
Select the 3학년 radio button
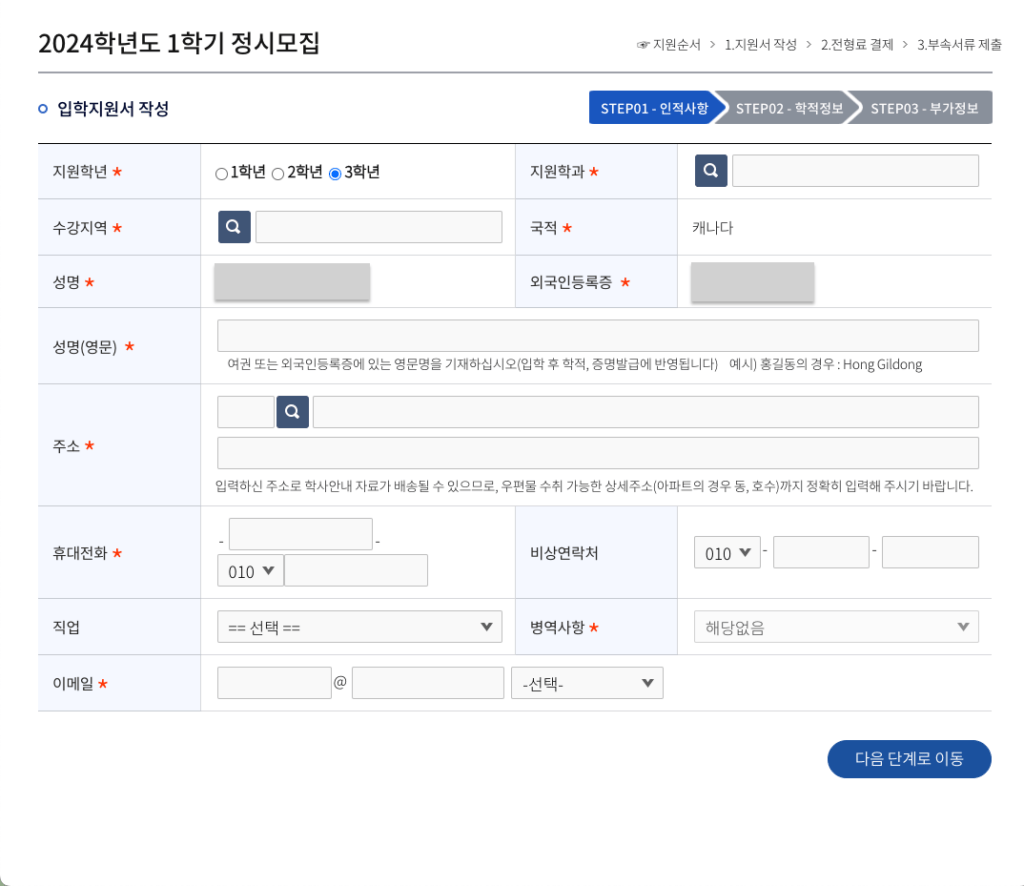[x=335, y=174]
